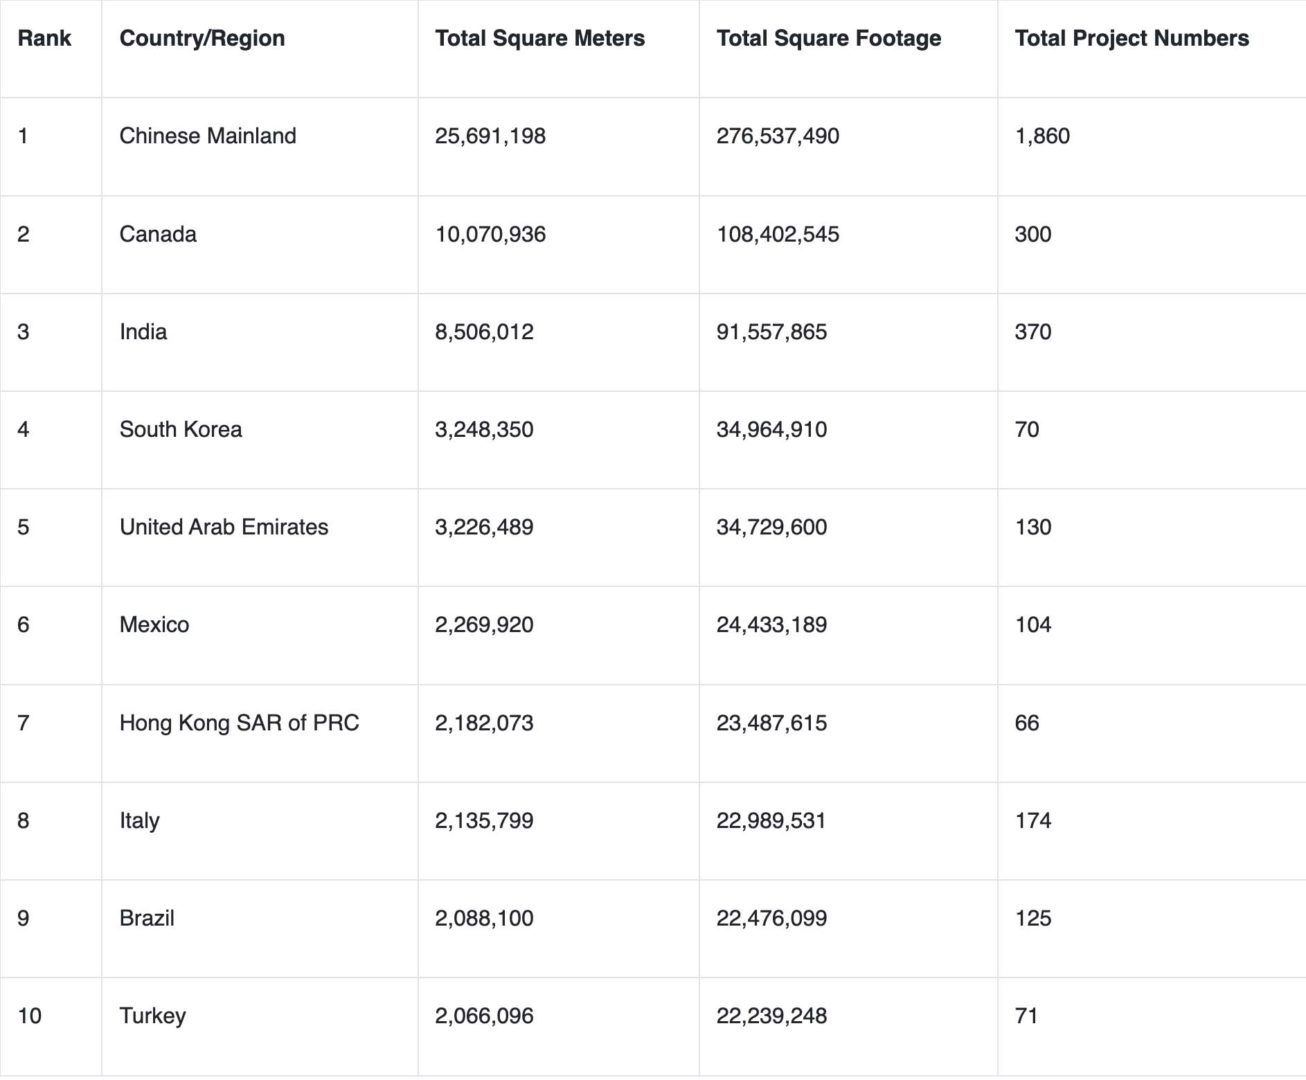Click the United Arab Emirates cell
This screenshot has width=1306, height=1080.
coord(224,527)
